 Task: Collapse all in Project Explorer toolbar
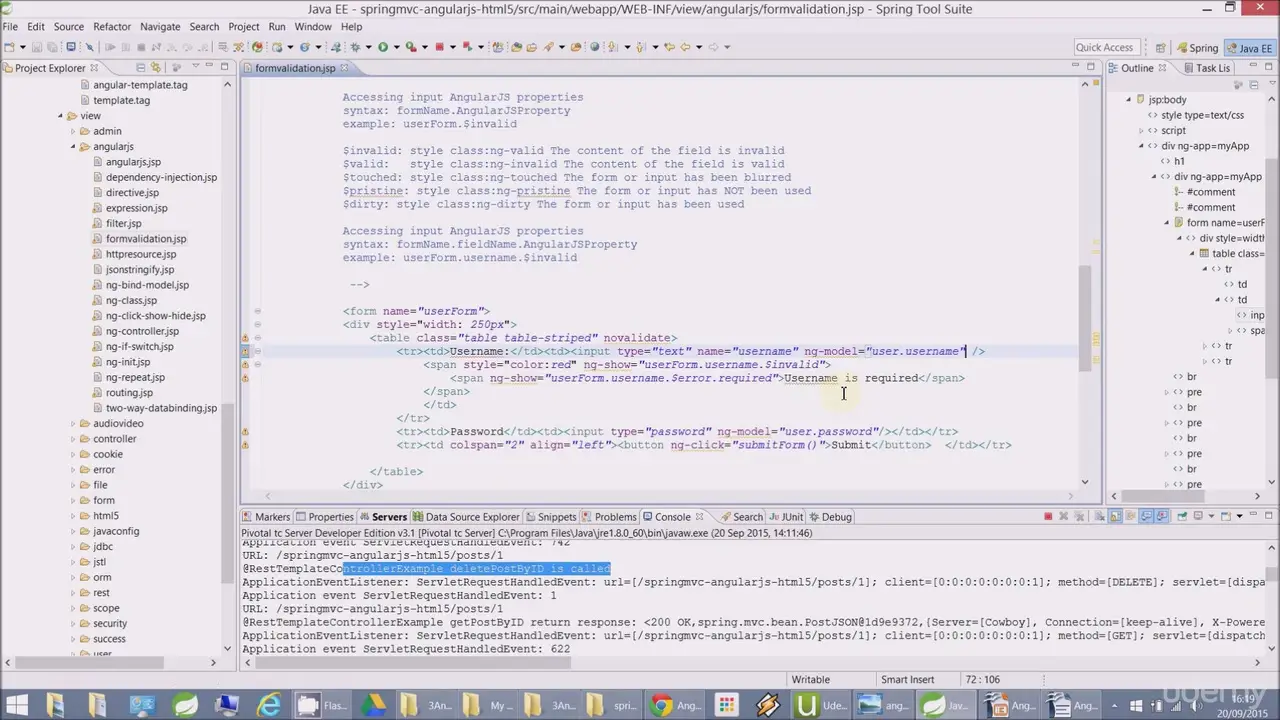pyautogui.click(x=142, y=68)
